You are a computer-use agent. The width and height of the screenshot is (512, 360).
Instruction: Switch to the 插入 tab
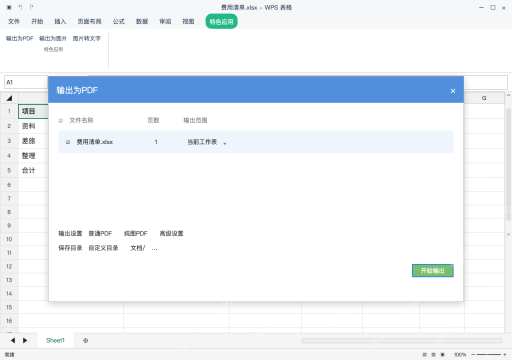coord(60,21)
